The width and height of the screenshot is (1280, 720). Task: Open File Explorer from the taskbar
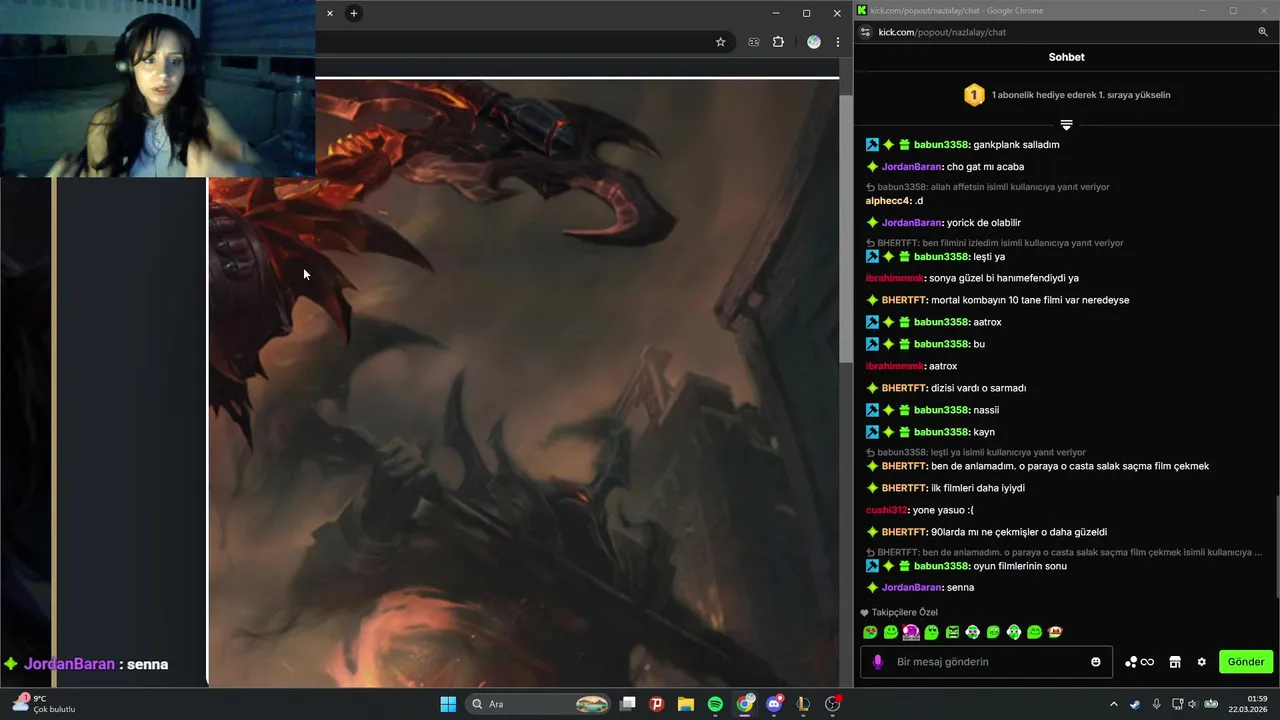(686, 704)
